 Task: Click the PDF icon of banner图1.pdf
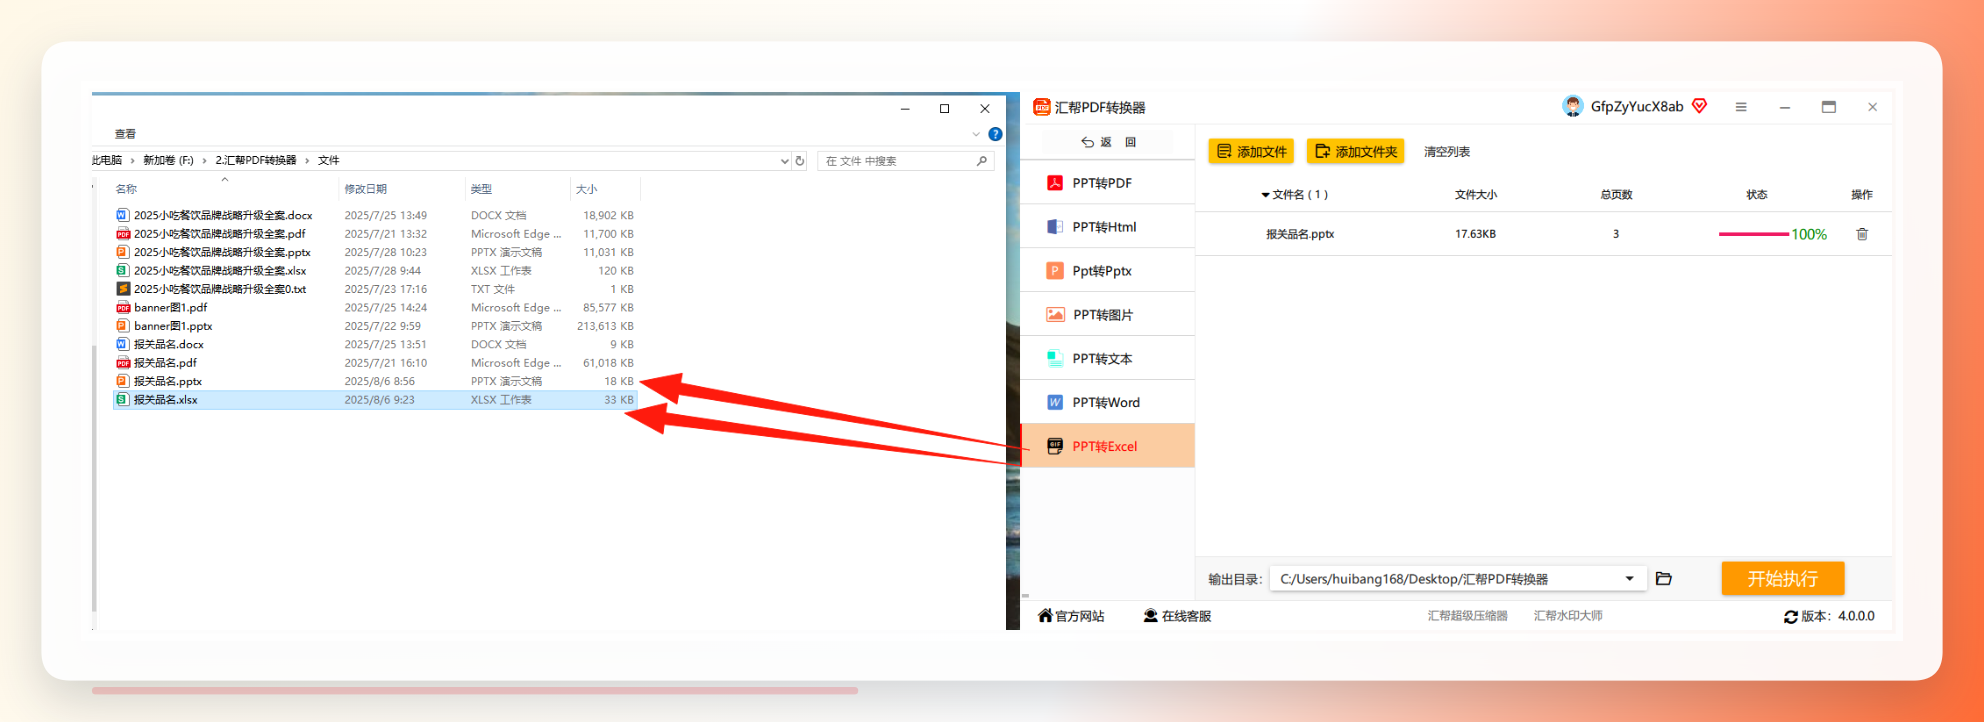pos(123,307)
